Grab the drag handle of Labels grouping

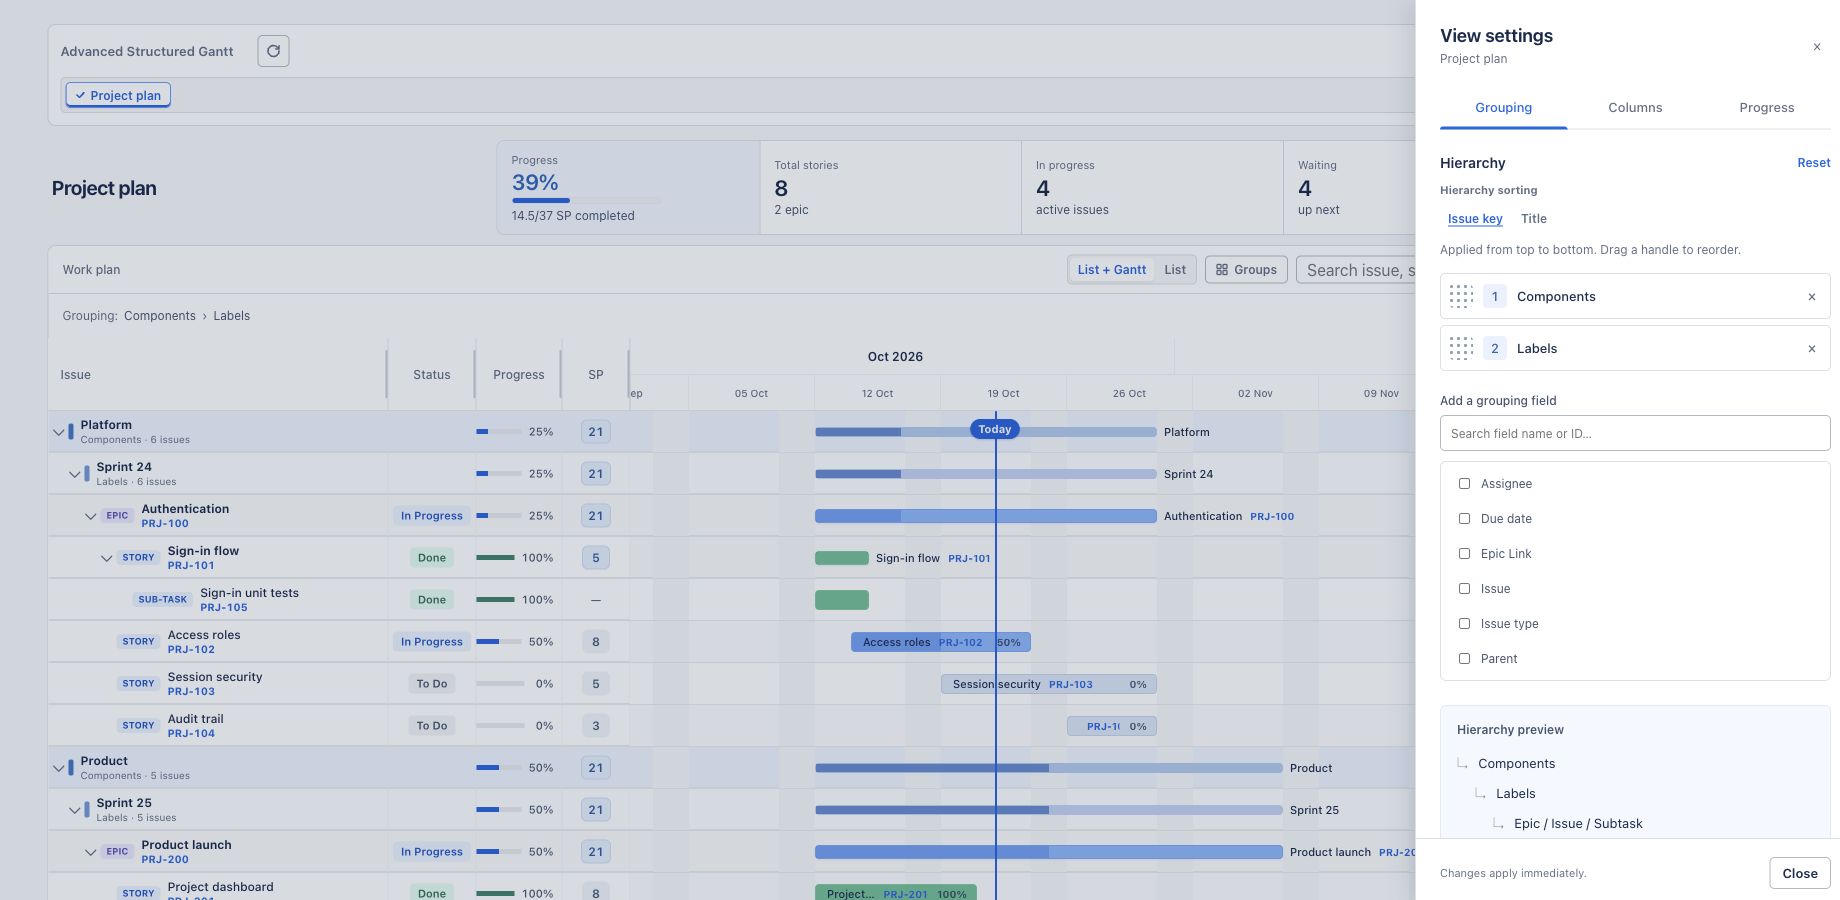1461,348
